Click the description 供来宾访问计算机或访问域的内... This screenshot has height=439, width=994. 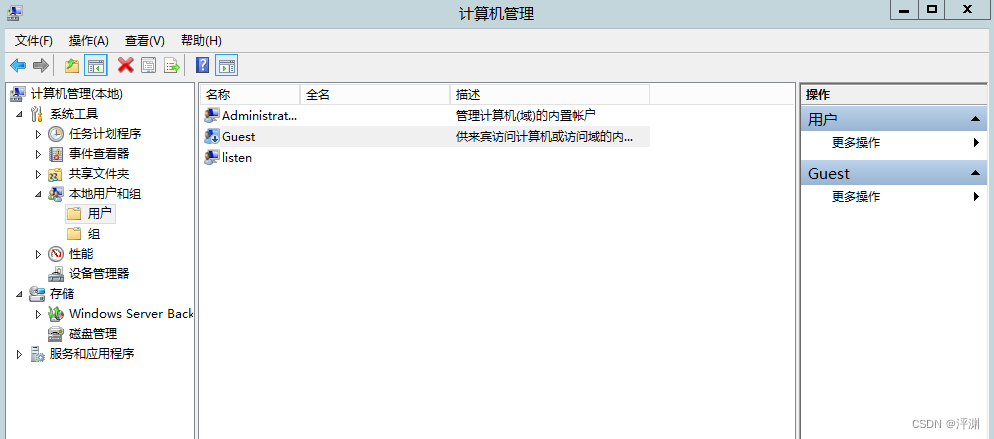point(544,137)
